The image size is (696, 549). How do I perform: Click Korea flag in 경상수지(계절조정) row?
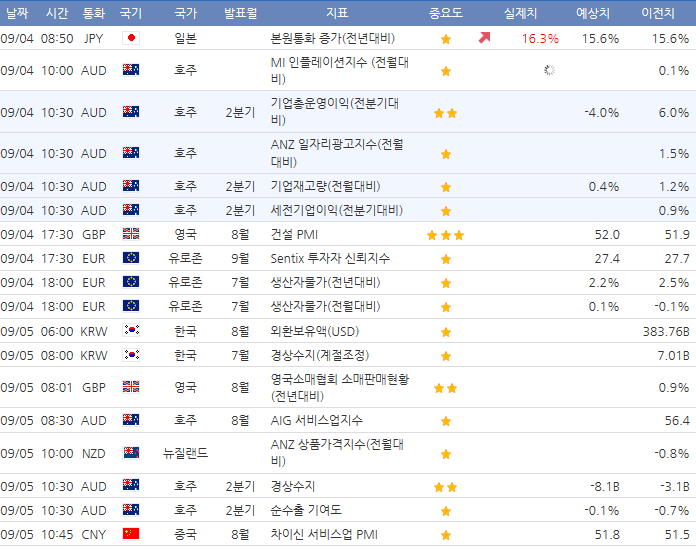(x=131, y=355)
